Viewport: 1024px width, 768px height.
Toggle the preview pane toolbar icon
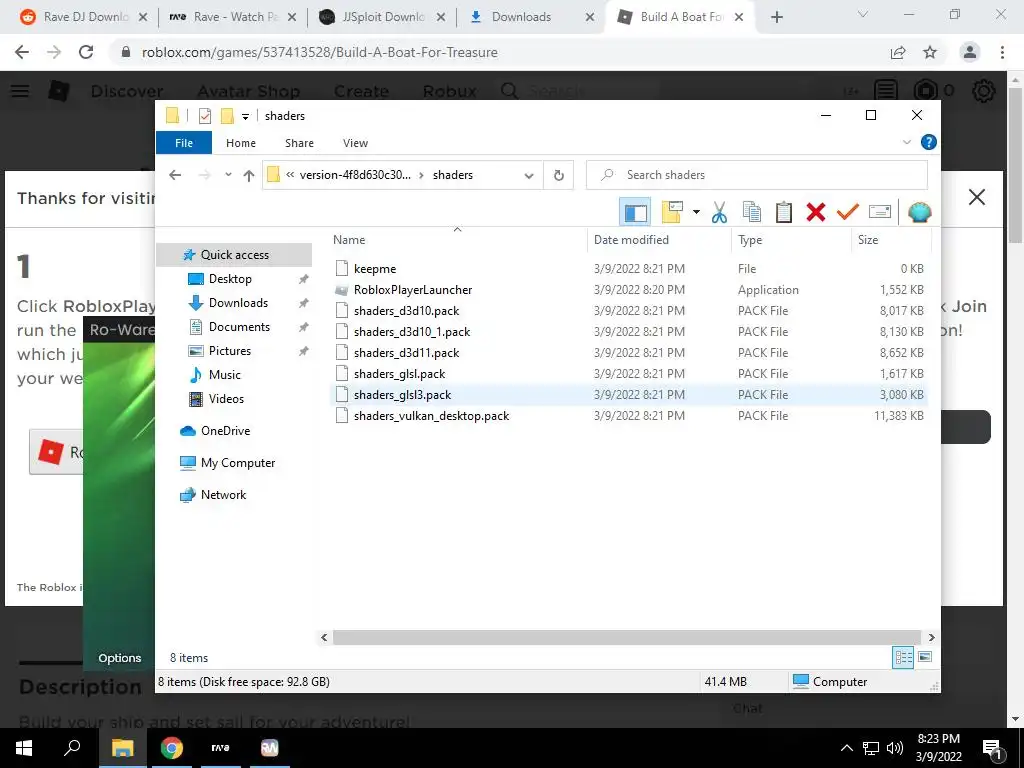click(635, 212)
